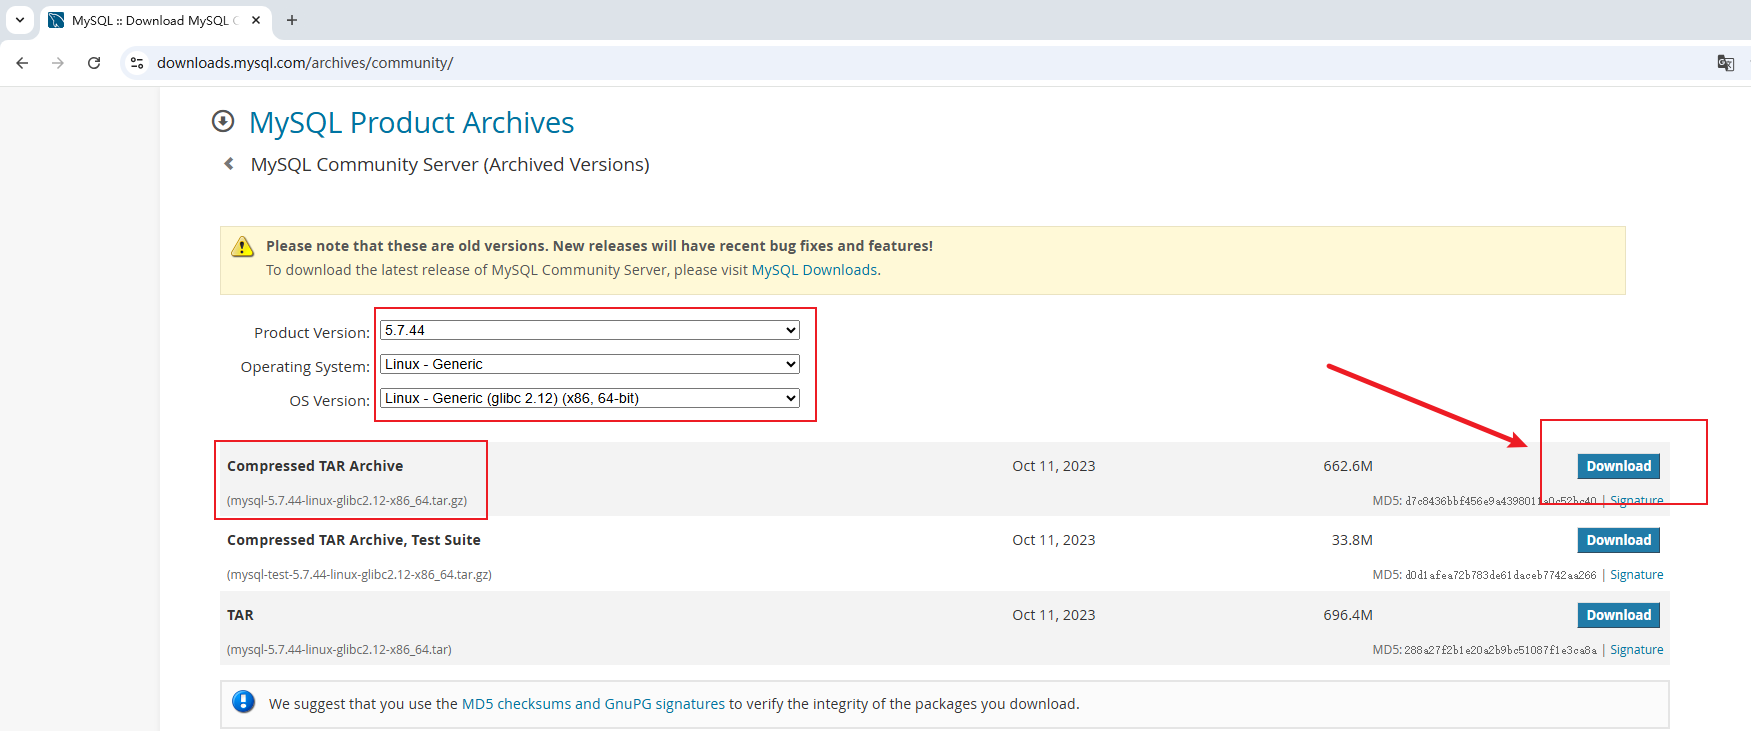Click the yellow warning triangle icon
Viewport: 1751px width, 731px height.
click(x=242, y=246)
